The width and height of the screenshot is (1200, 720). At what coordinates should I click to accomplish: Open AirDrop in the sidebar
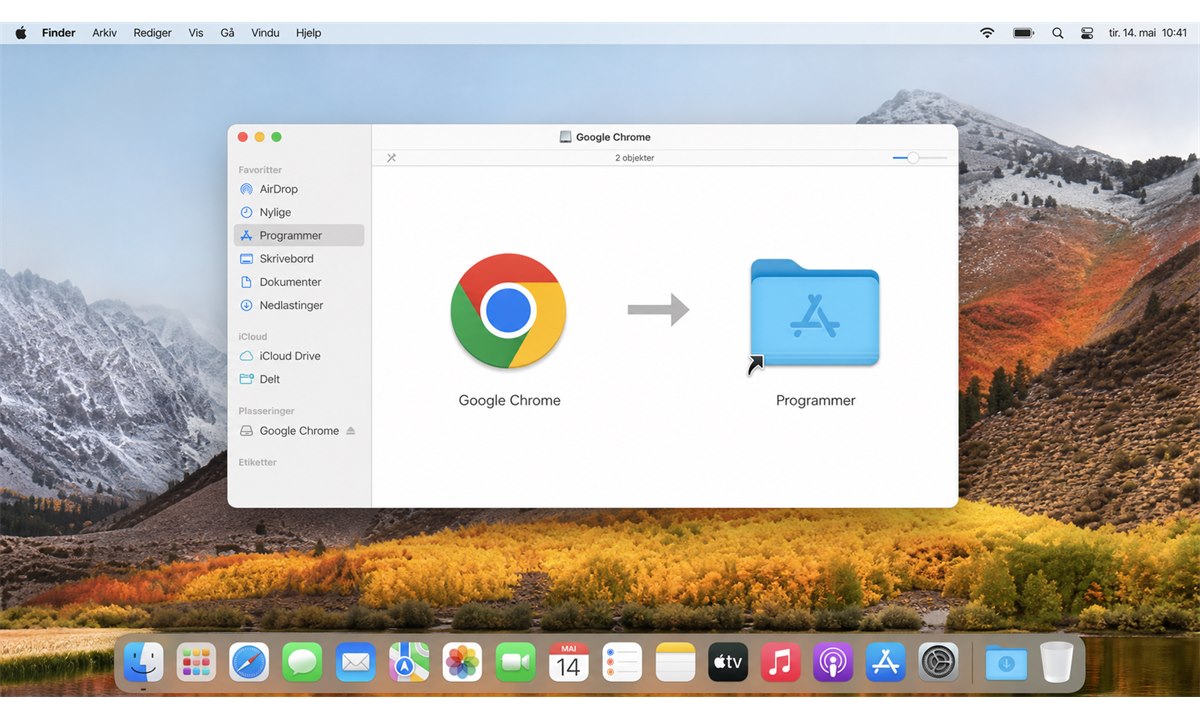coord(279,189)
